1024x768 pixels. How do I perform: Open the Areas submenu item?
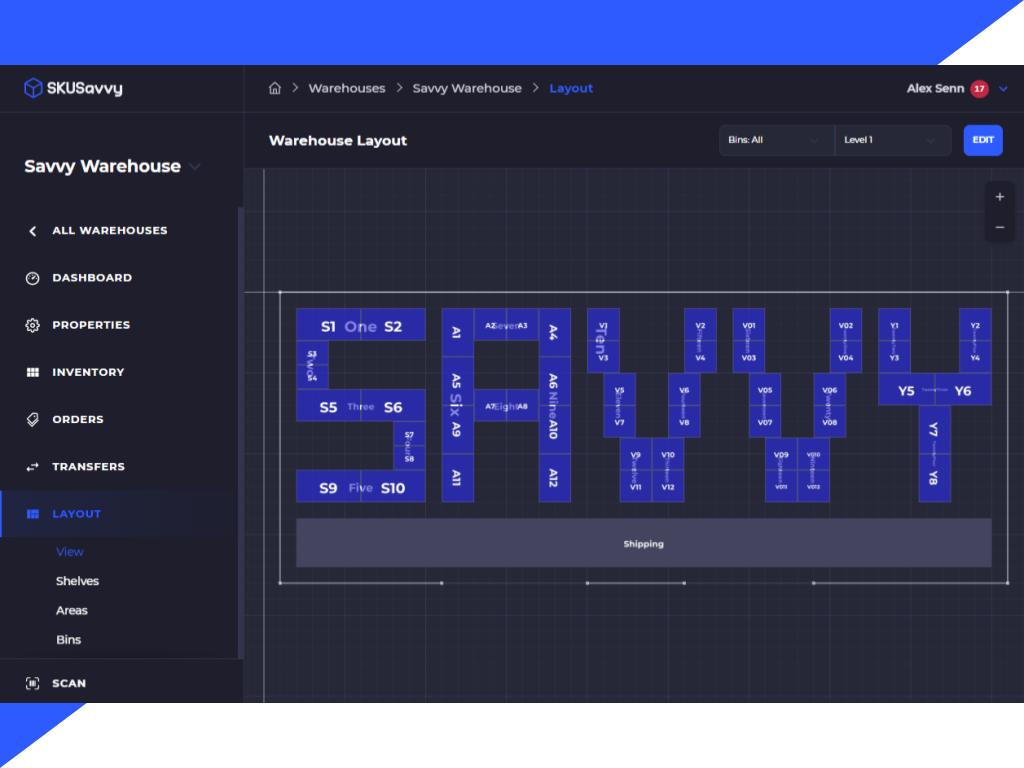click(72, 611)
